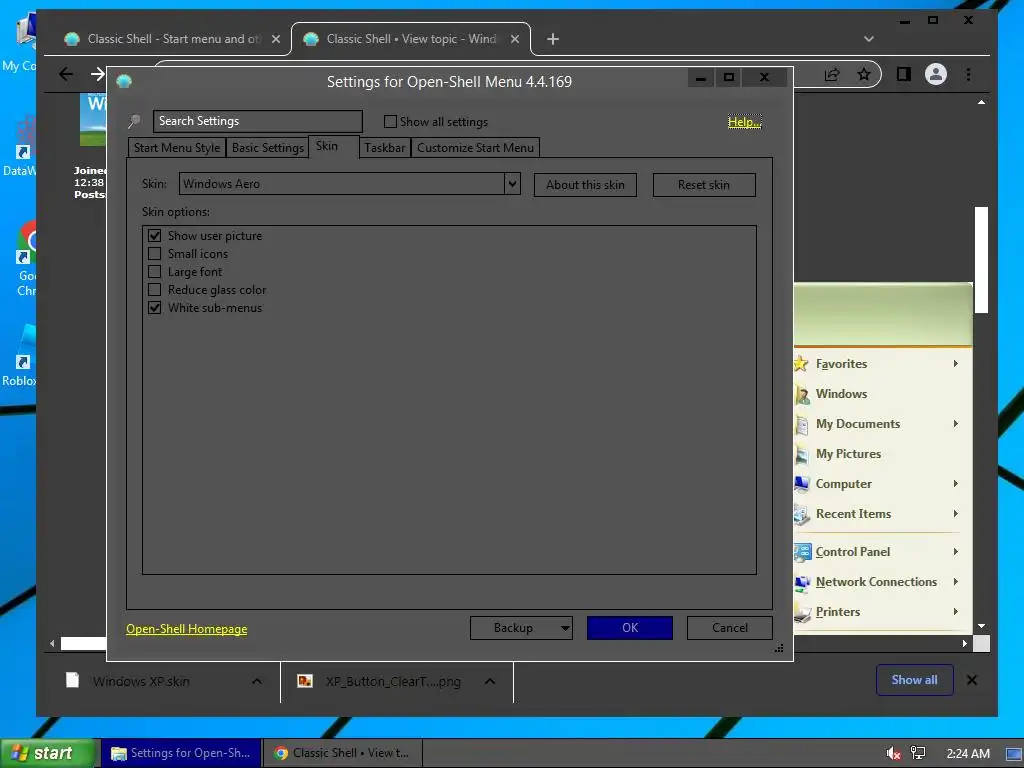Add a new Chrome tab with plus
This screenshot has width=1024, height=768.
point(552,39)
